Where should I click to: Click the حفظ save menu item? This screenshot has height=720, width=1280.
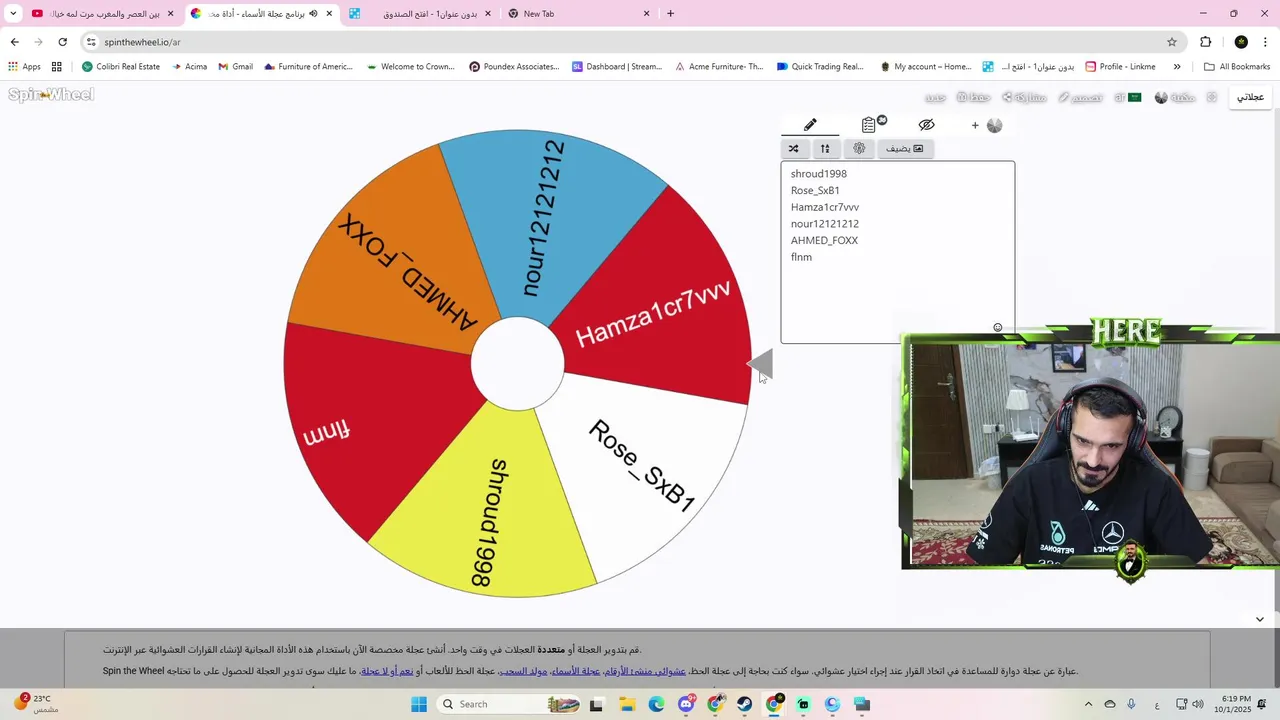click(973, 97)
